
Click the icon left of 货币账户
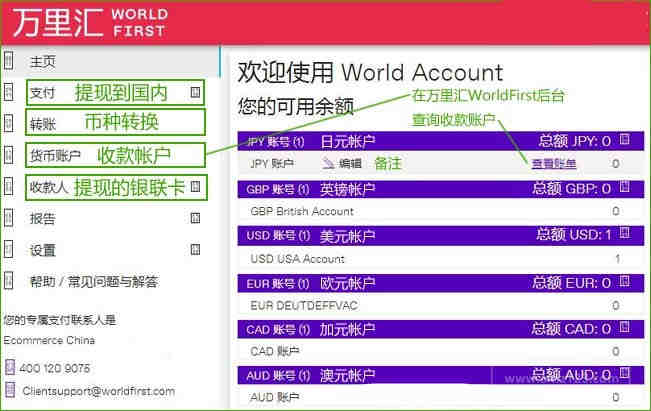9,155
